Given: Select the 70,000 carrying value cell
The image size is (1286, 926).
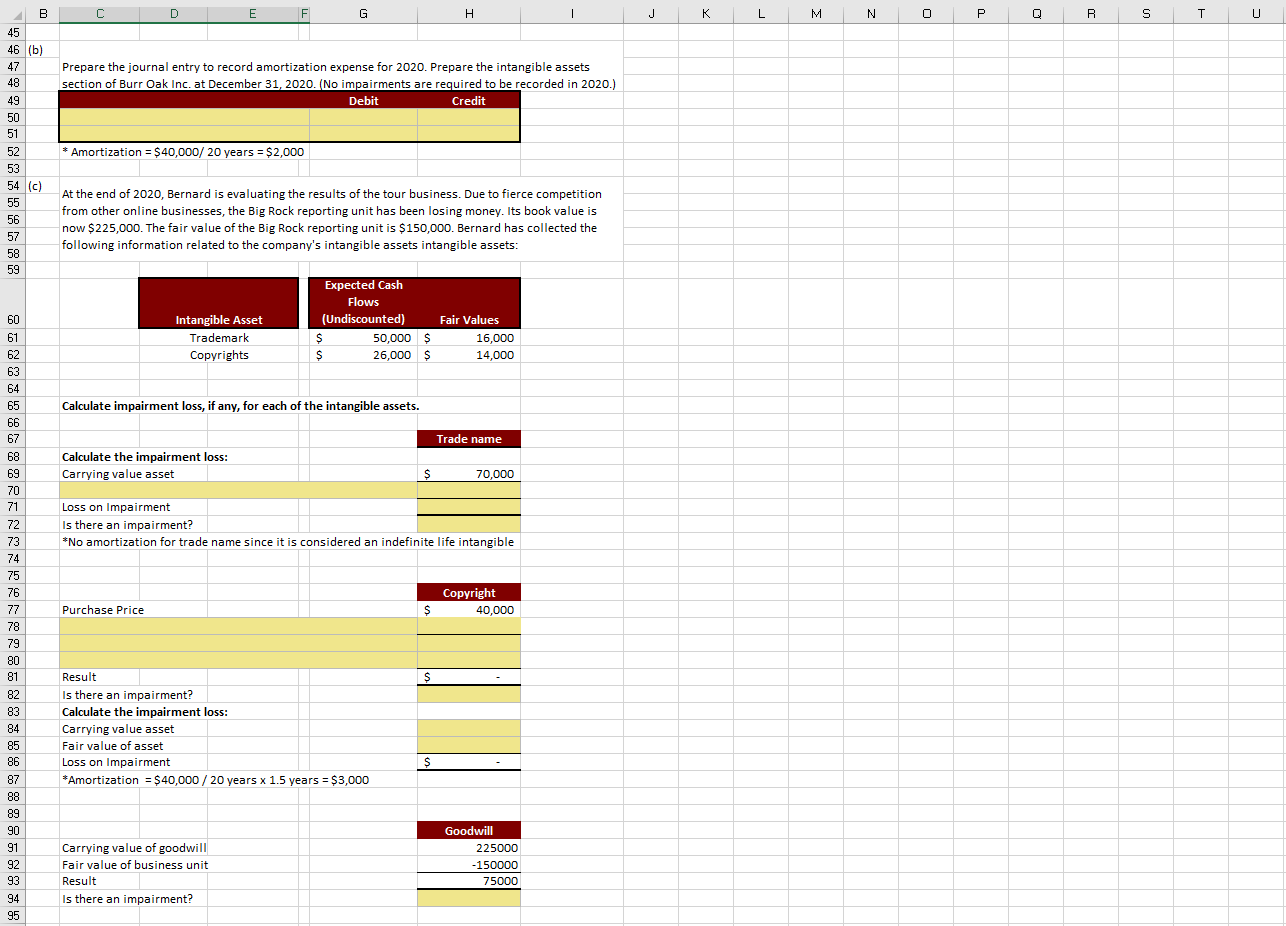Looking at the screenshot, I should coord(468,474).
